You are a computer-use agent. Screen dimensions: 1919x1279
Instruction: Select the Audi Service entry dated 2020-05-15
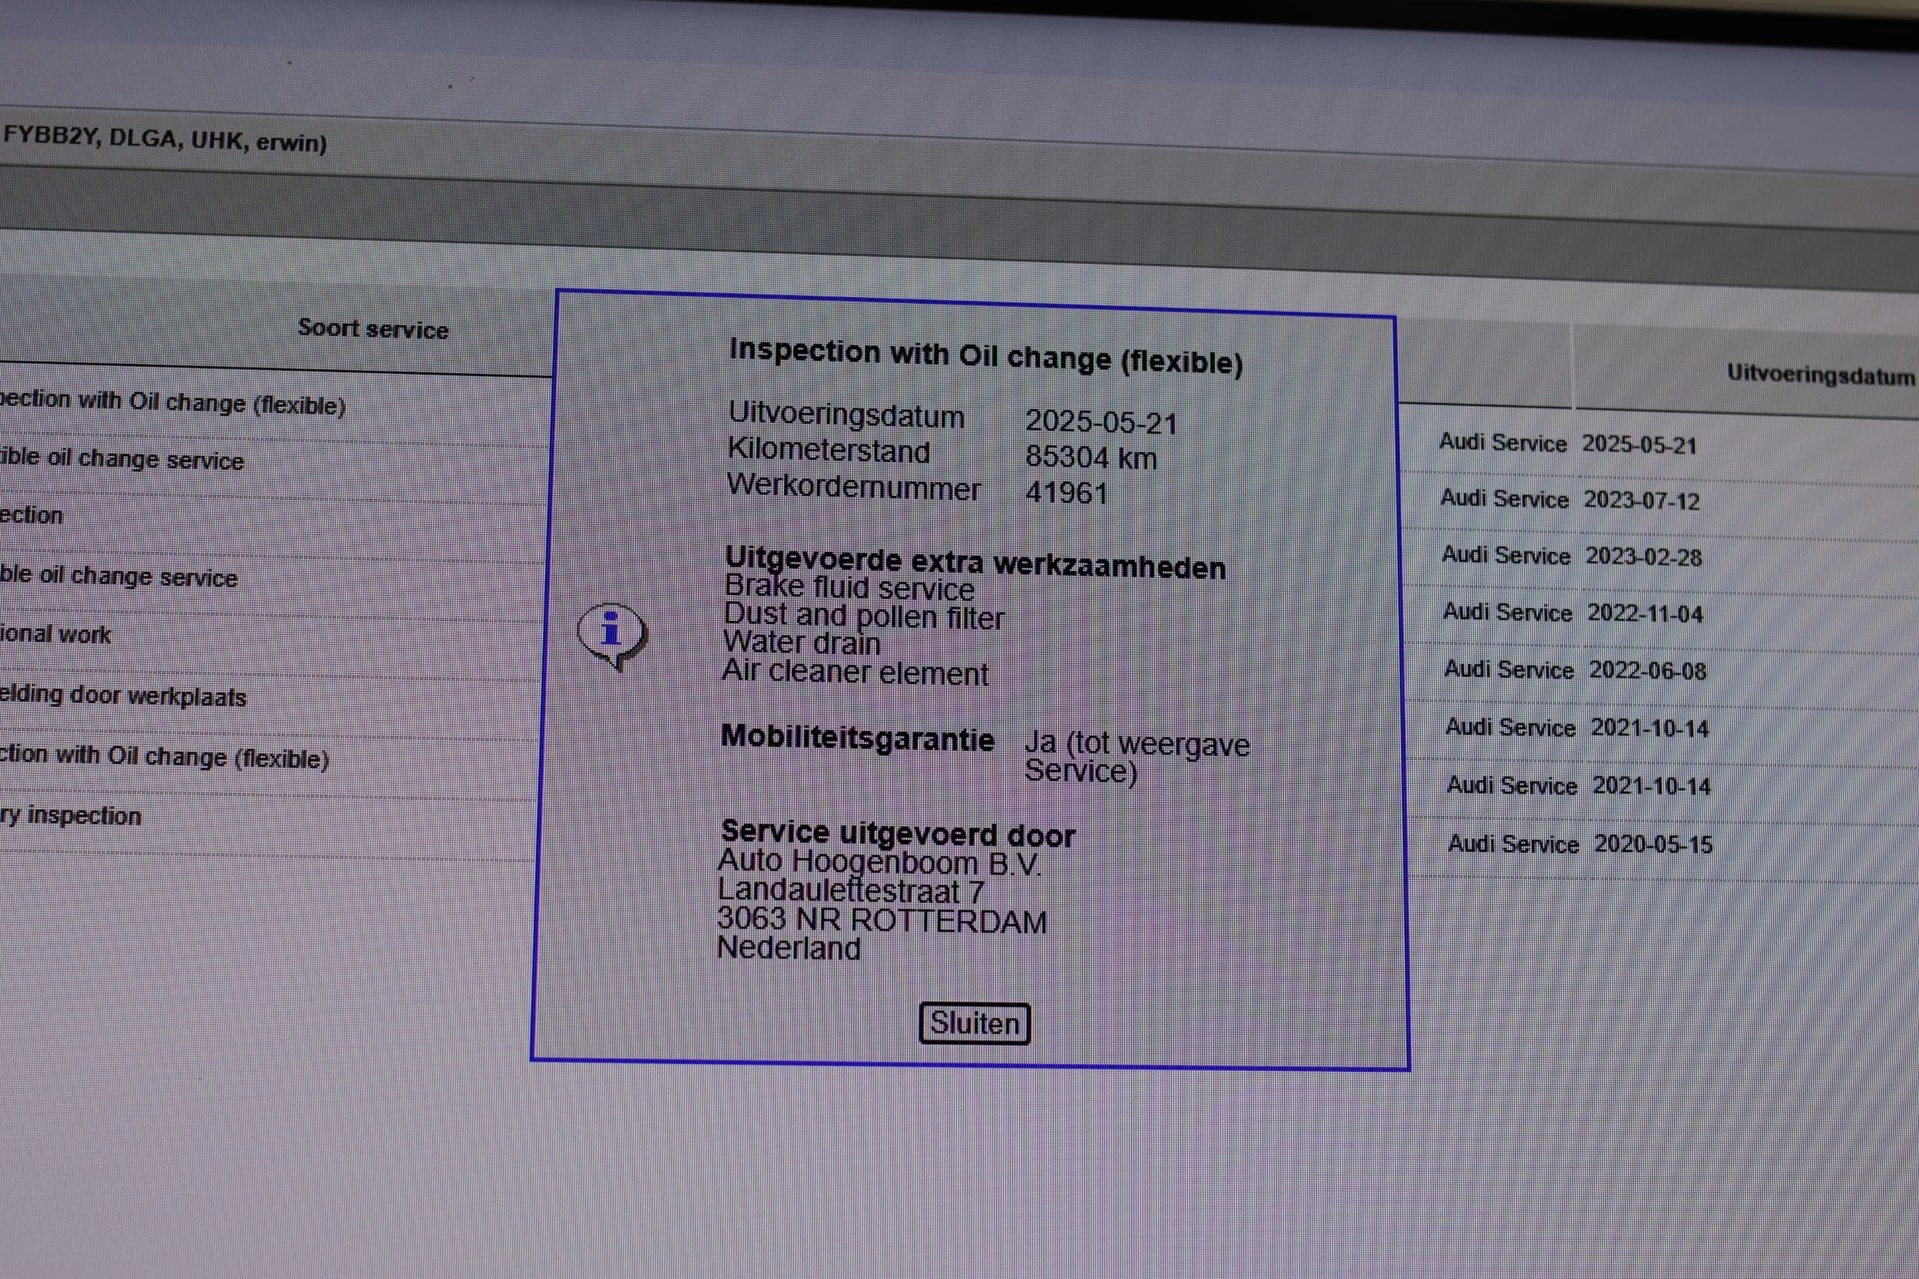[x=1579, y=844]
